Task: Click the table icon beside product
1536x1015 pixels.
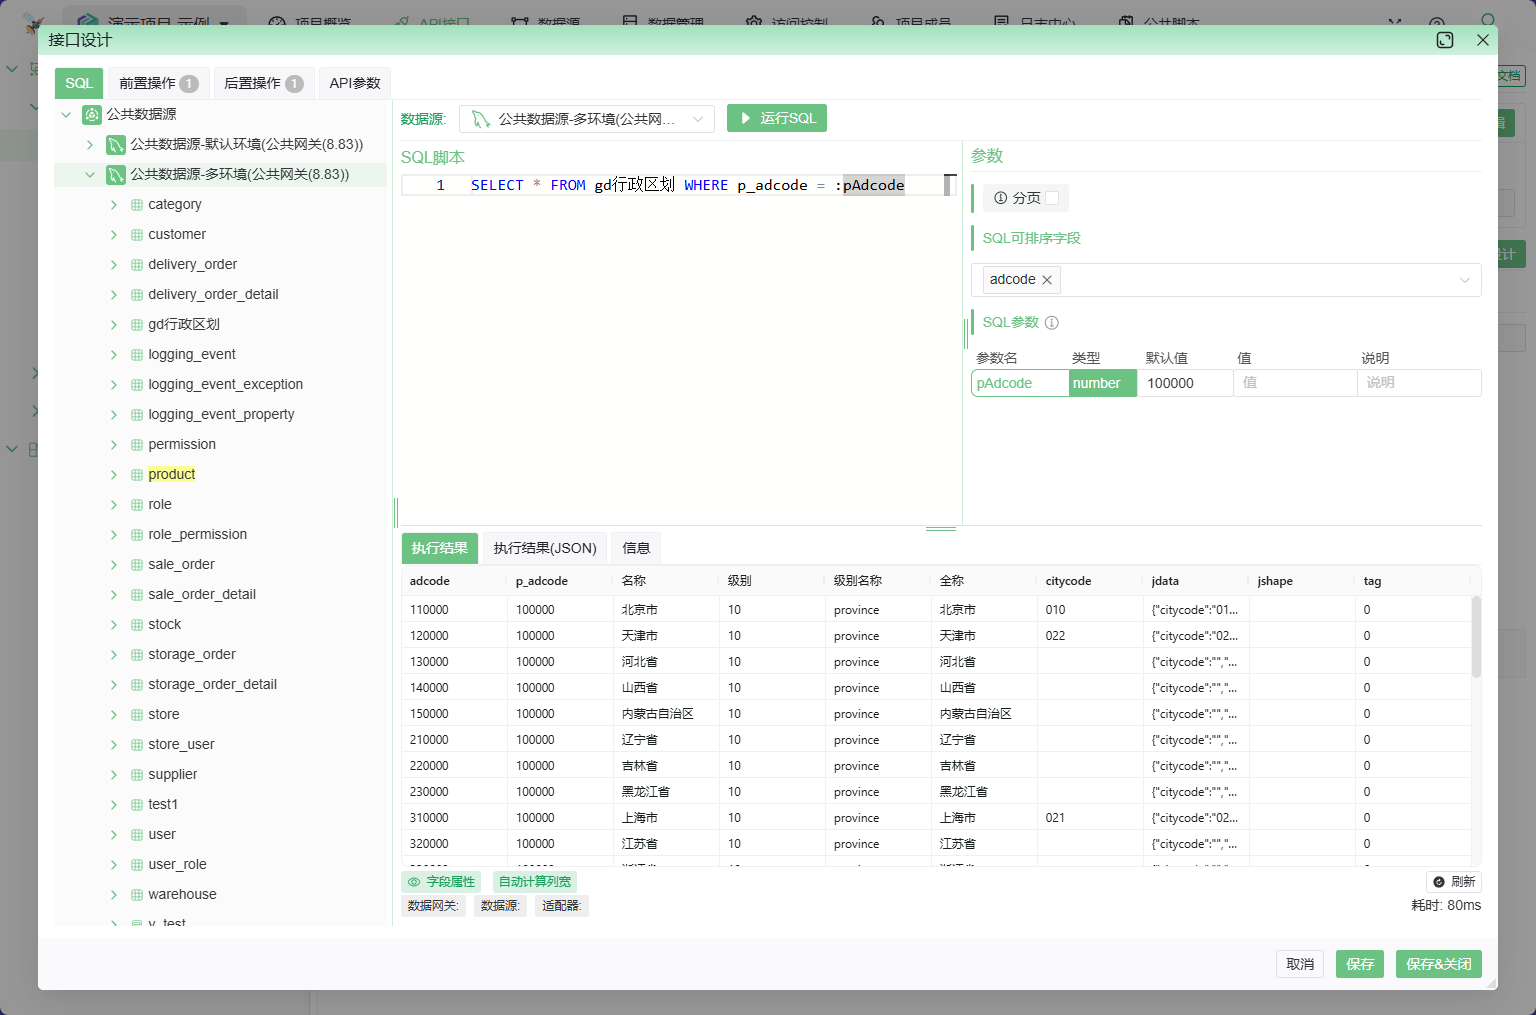Action: [137, 475]
